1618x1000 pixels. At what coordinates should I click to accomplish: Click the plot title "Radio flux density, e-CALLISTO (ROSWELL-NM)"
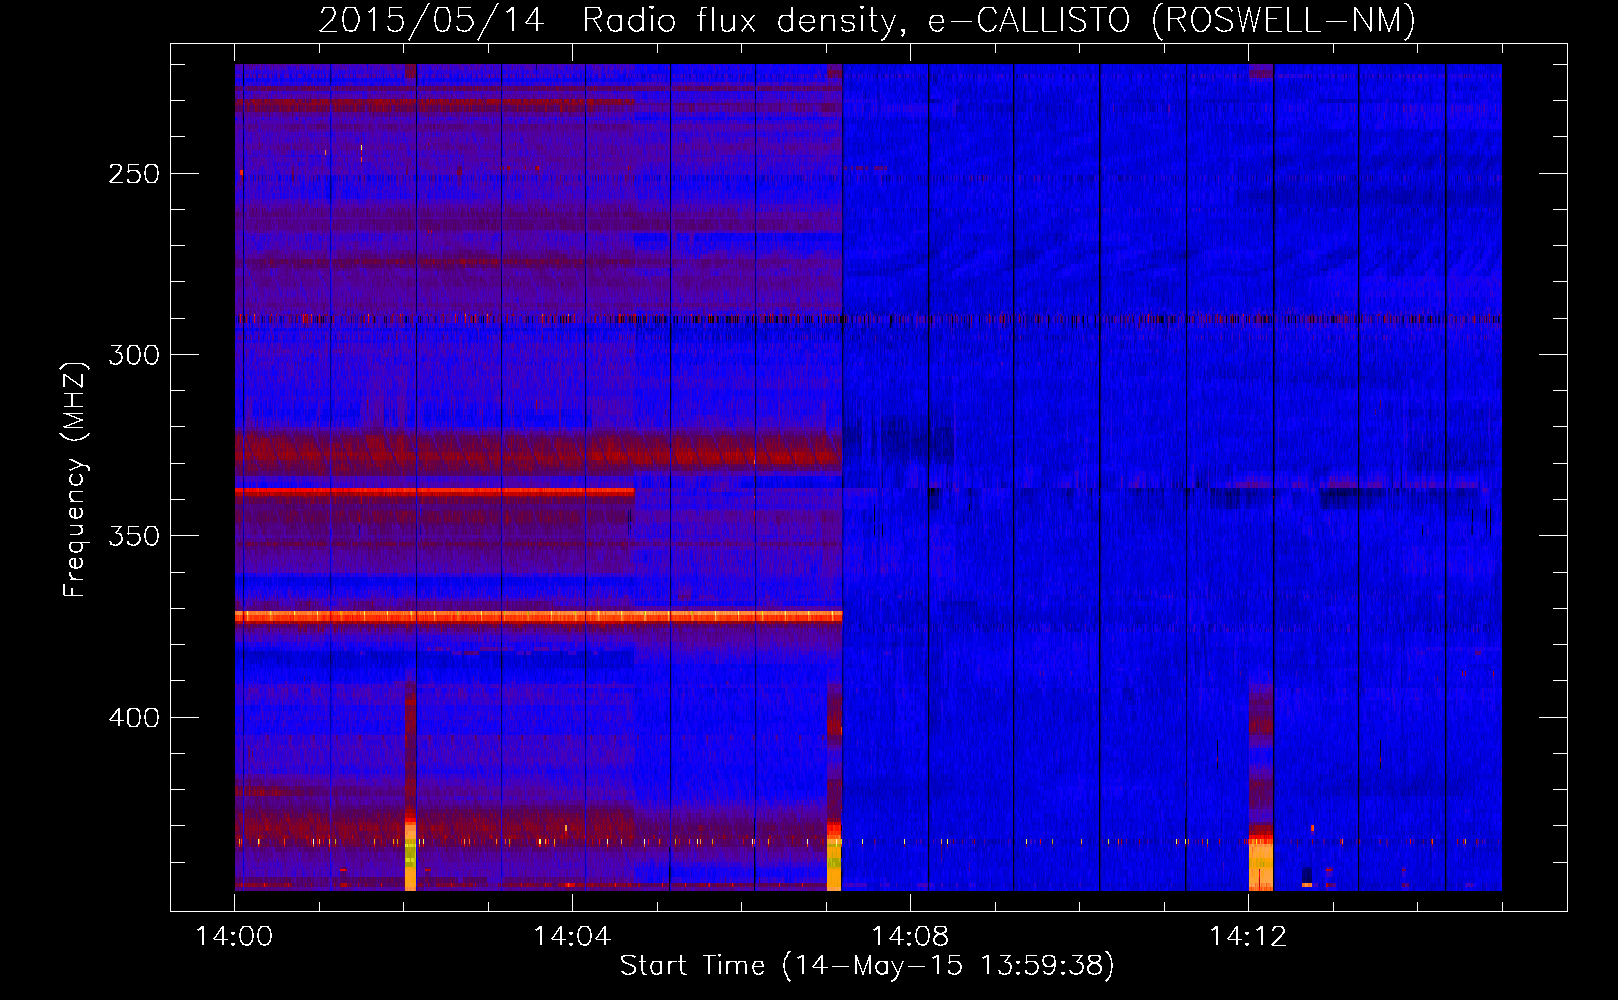(999, 20)
